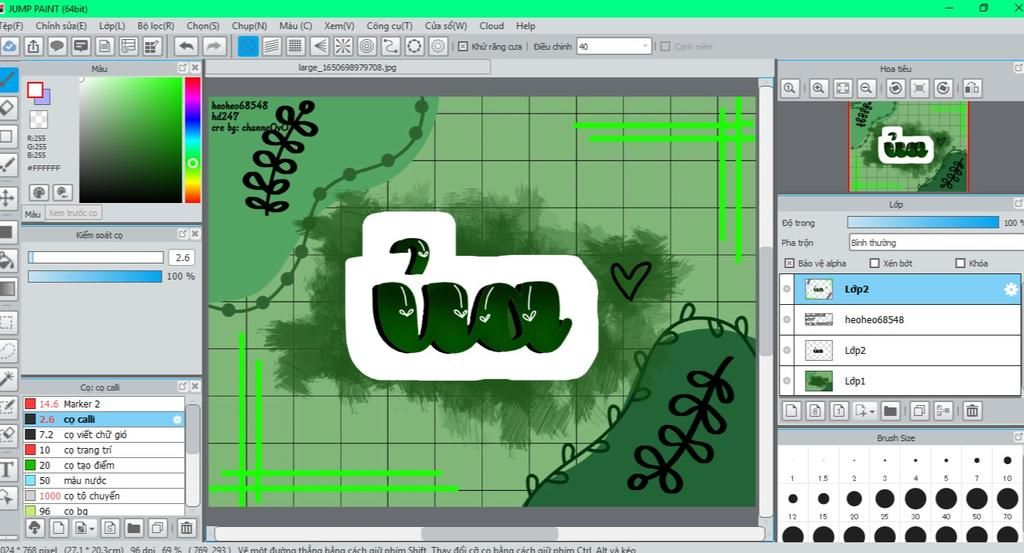Enable Xén bớt checkbox

pos(874,263)
